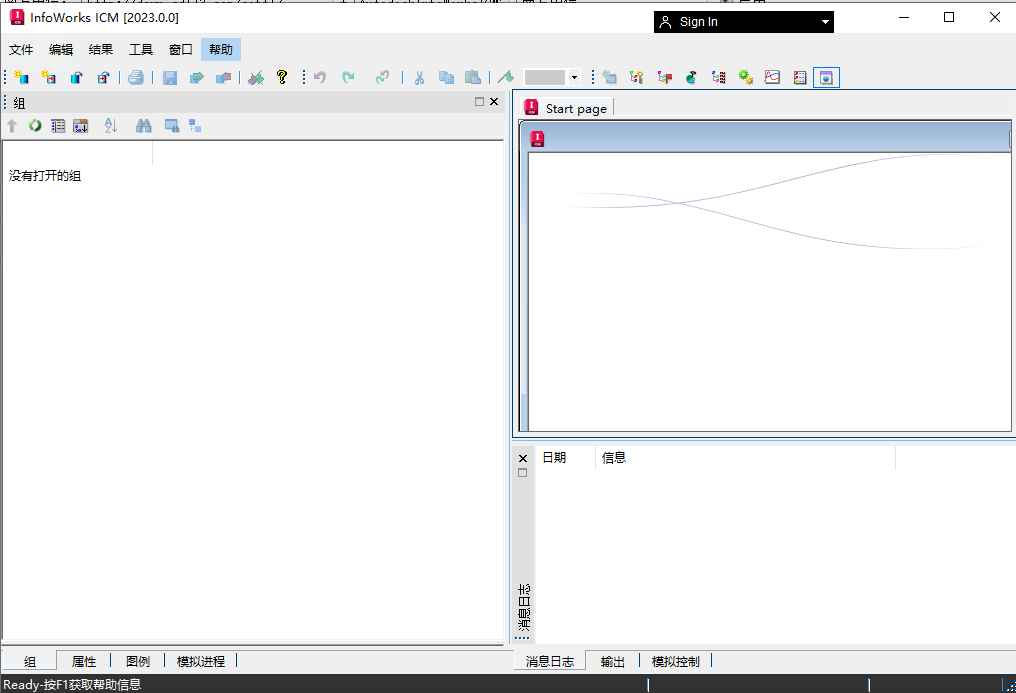Pin the message log panel
Image resolution: width=1016 pixels, height=693 pixels.
tap(521, 471)
